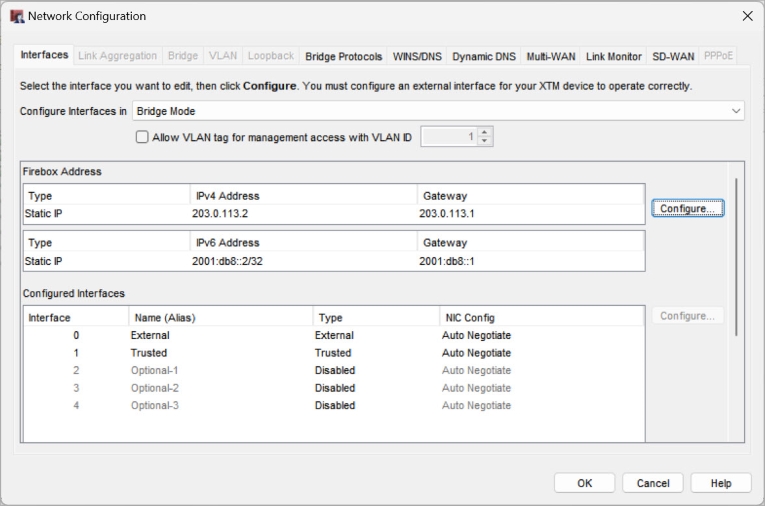
Task: Select the External interface row
Action: pyautogui.click(x=330, y=335)
